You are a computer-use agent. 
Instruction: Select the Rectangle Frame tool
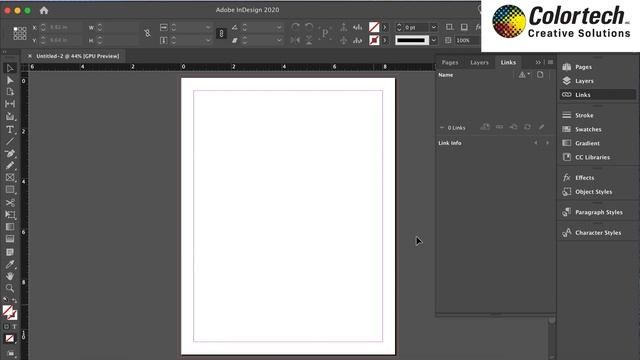coord(10,178)
